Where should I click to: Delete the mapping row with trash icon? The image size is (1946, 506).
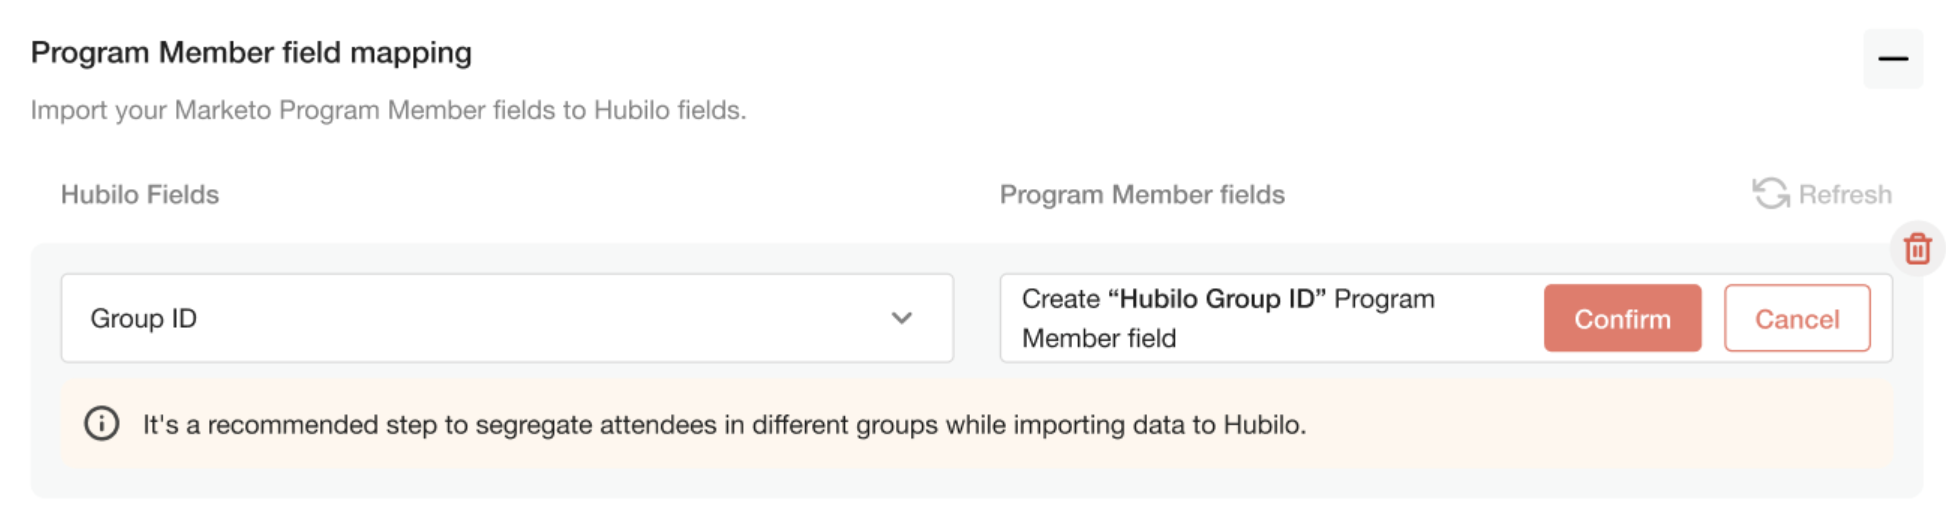(x=1917, y=248)
